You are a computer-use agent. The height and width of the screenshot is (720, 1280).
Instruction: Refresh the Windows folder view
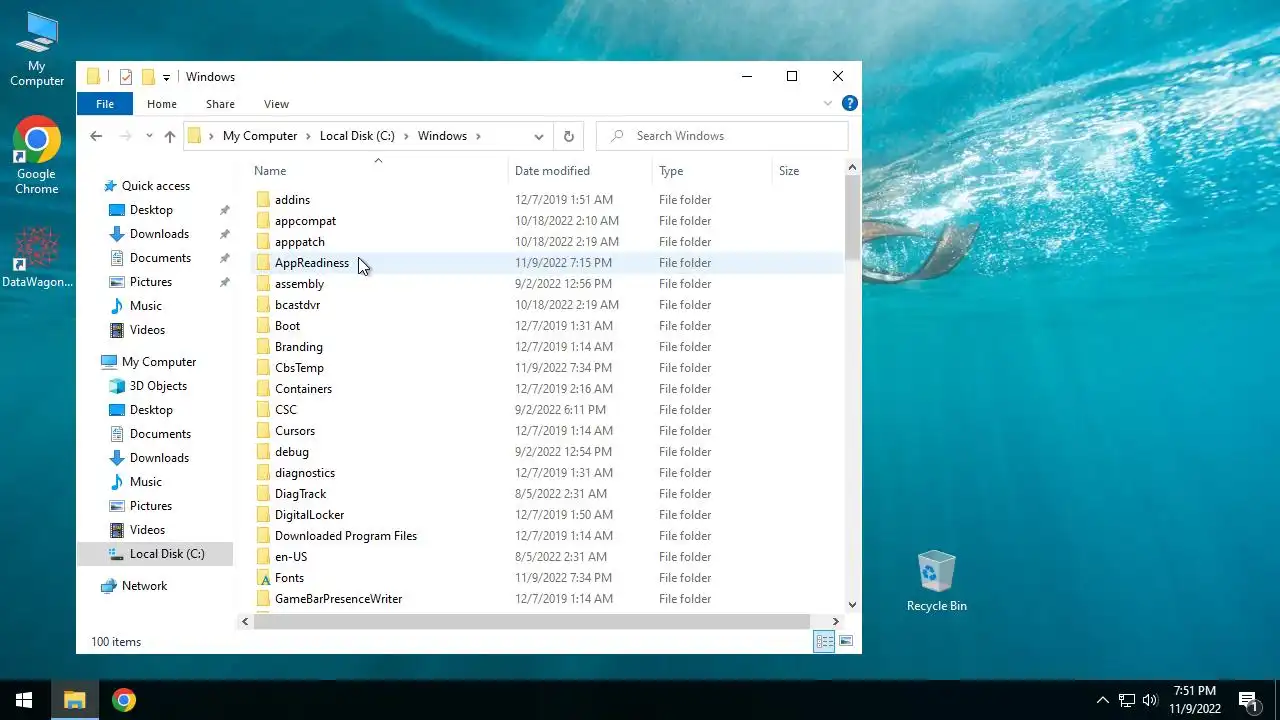pos(569,136)
